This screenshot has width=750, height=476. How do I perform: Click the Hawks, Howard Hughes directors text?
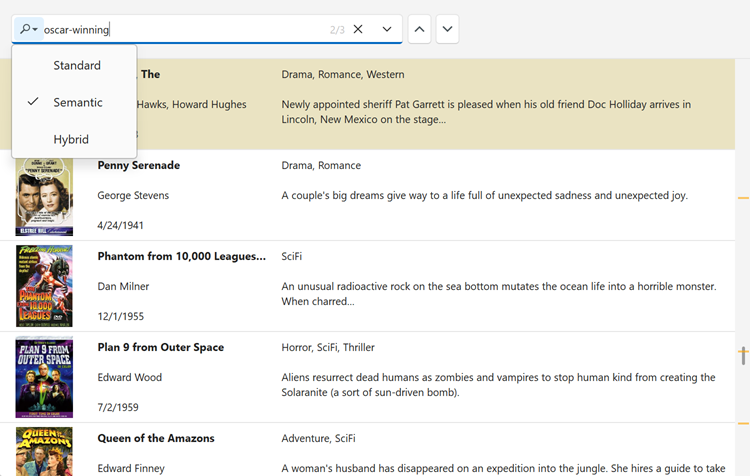pyautogui.click(x=192, y=105)
